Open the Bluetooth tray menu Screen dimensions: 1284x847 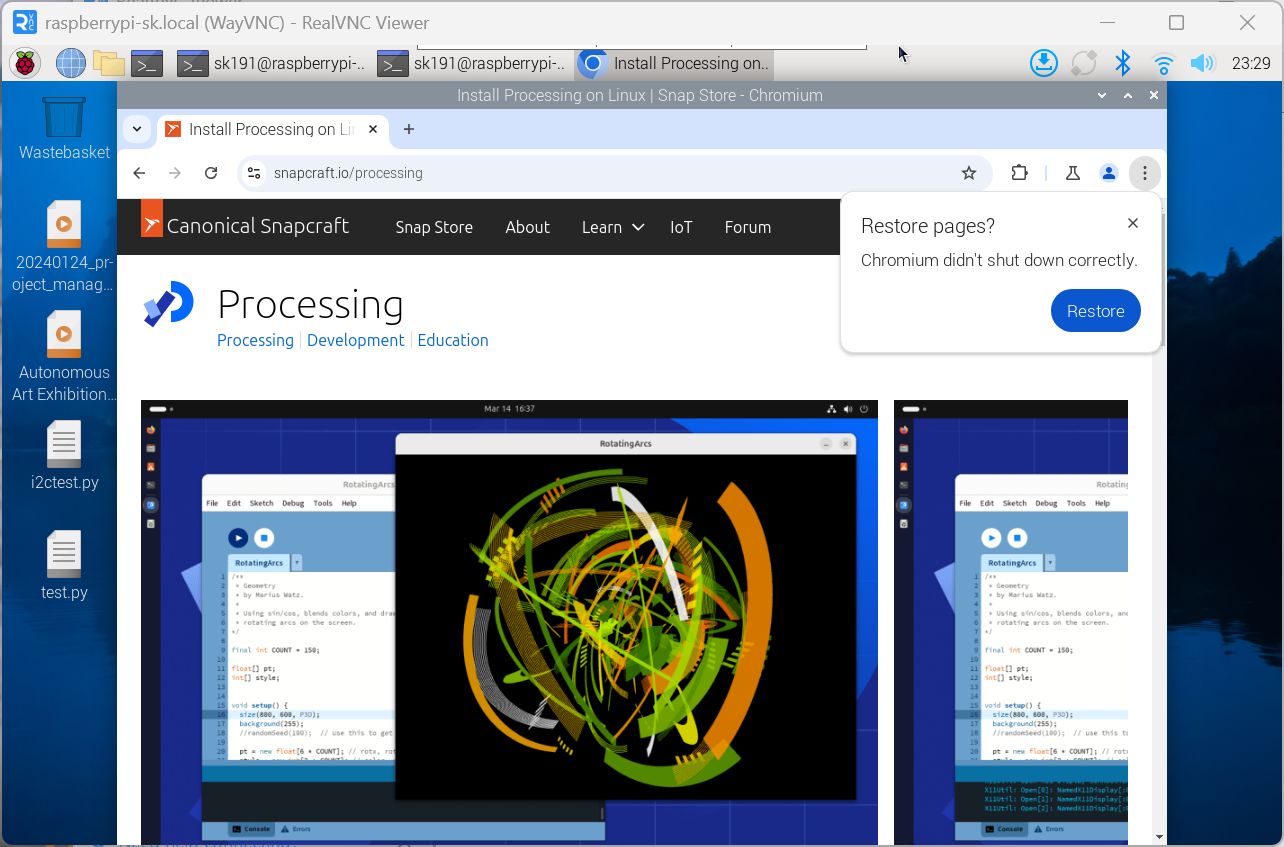pos(1123,63)
